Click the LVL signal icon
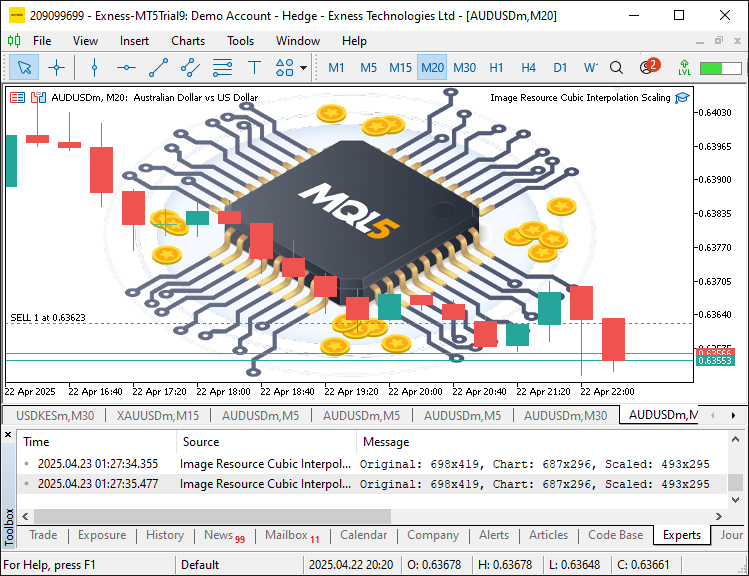The width and height of the screenshot is (749, 576). point(685,67)
